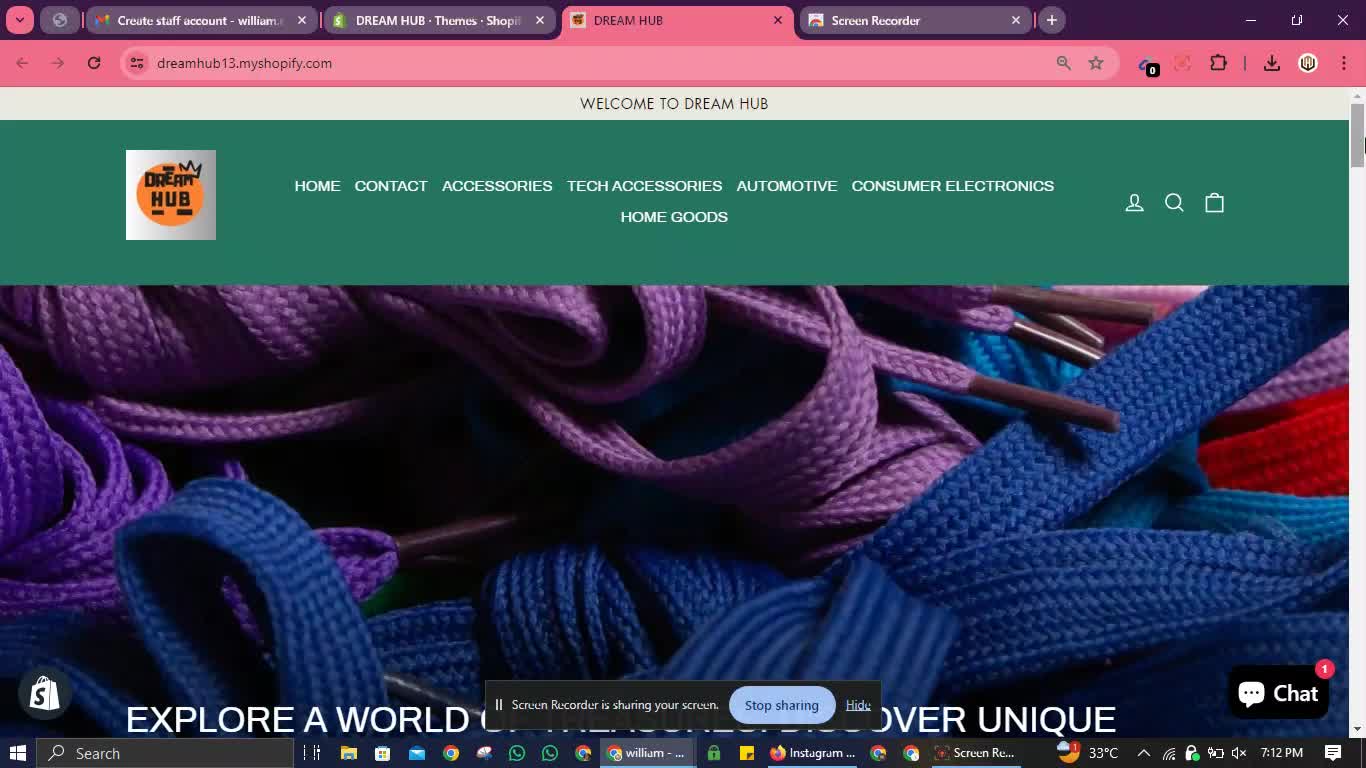The width and height of the screenshot is (1366, 768).
Task: Open browser Extensions puzzle icon
Action: 1218,63
